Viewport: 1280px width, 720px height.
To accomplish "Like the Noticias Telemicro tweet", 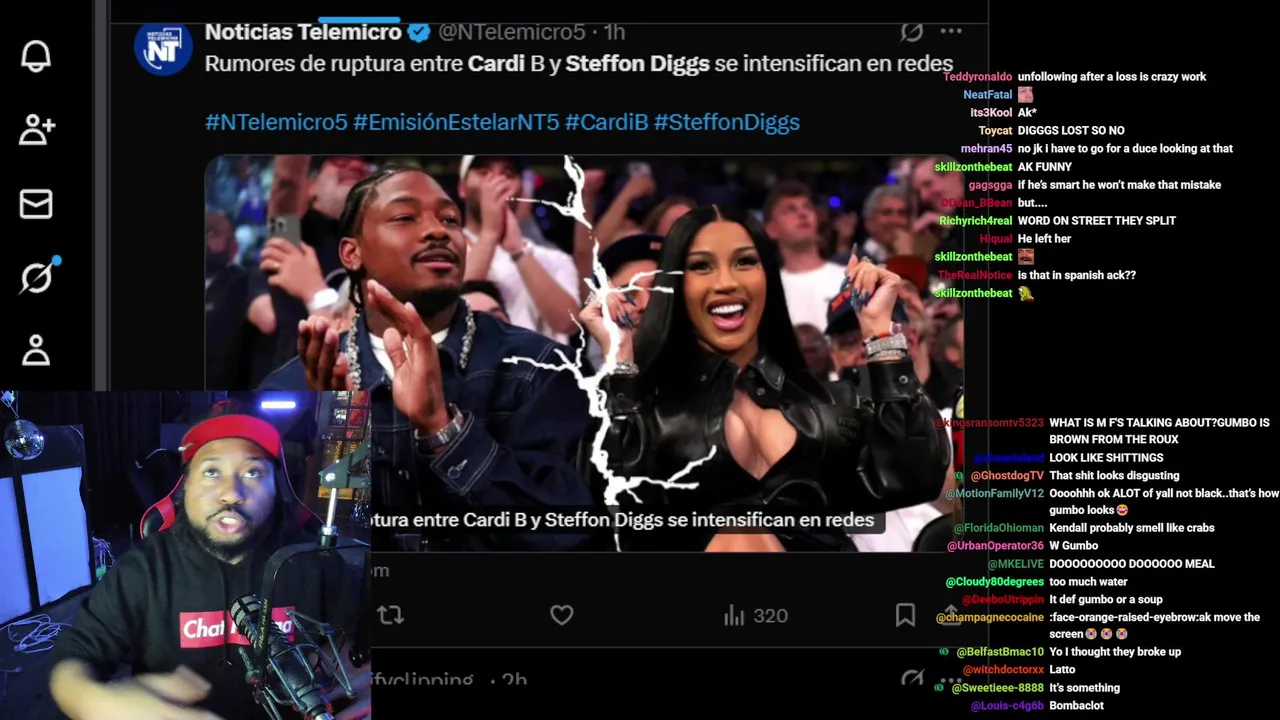I will pos(562,615).
